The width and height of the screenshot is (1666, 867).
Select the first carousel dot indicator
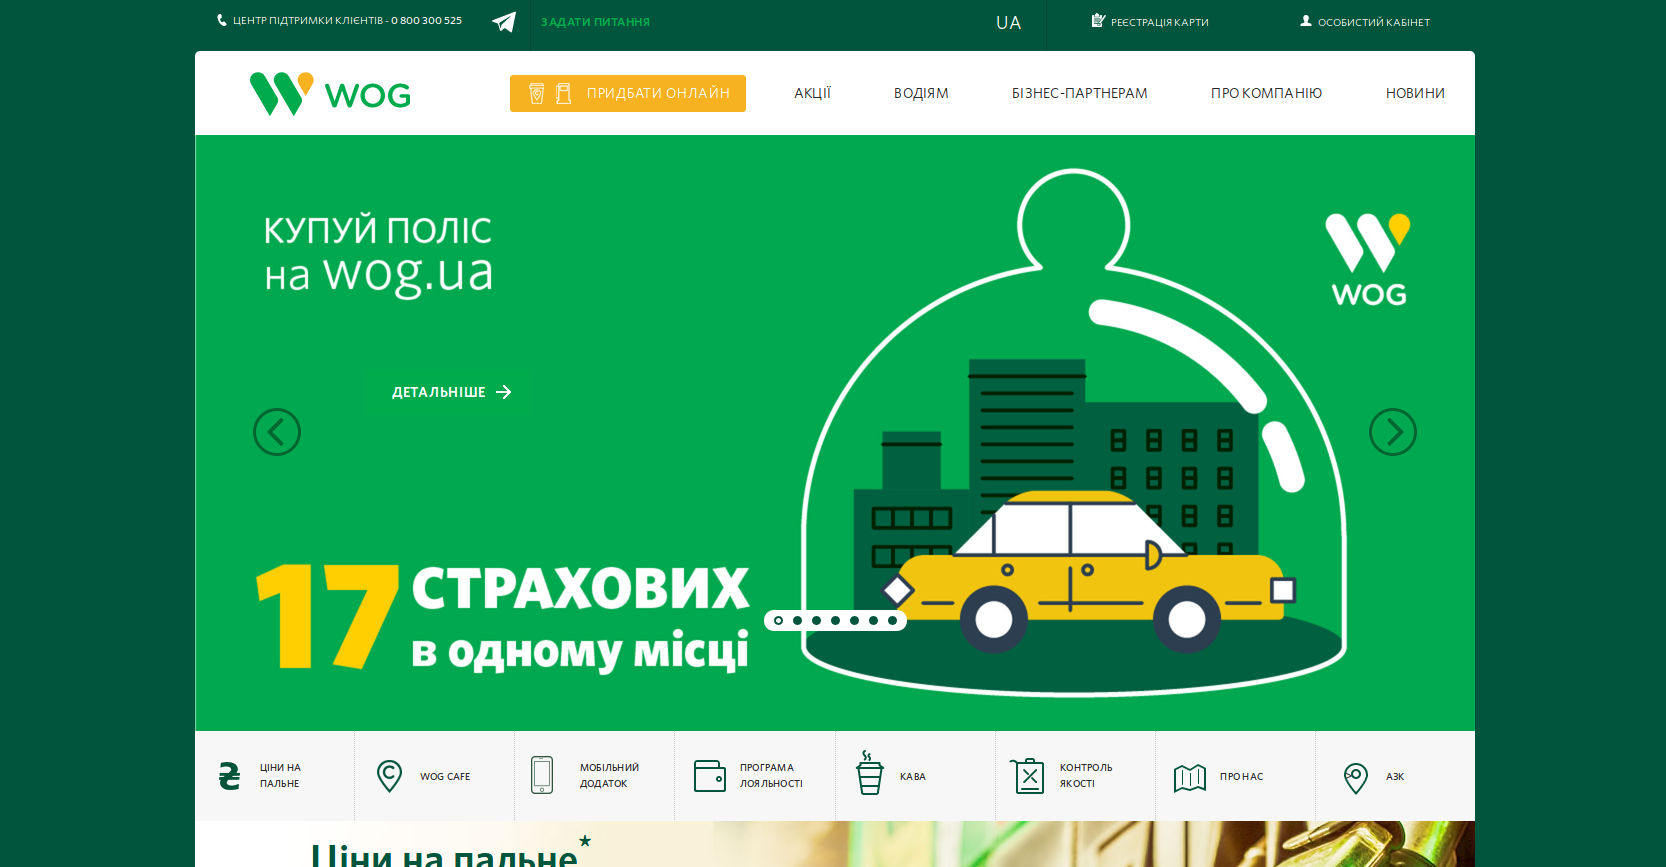pyautogui.click(x=779, y=620)
